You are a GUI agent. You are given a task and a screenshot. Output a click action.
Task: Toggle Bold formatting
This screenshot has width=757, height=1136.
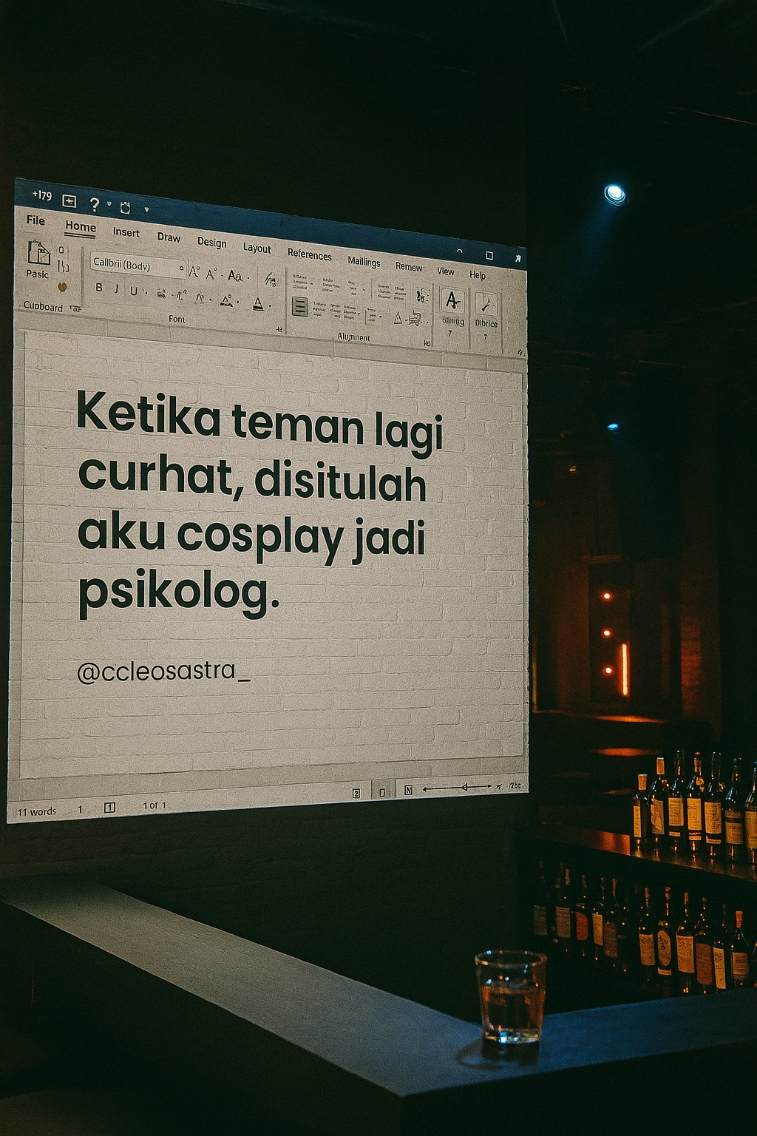pyautogui.click(x=99, y=288)
